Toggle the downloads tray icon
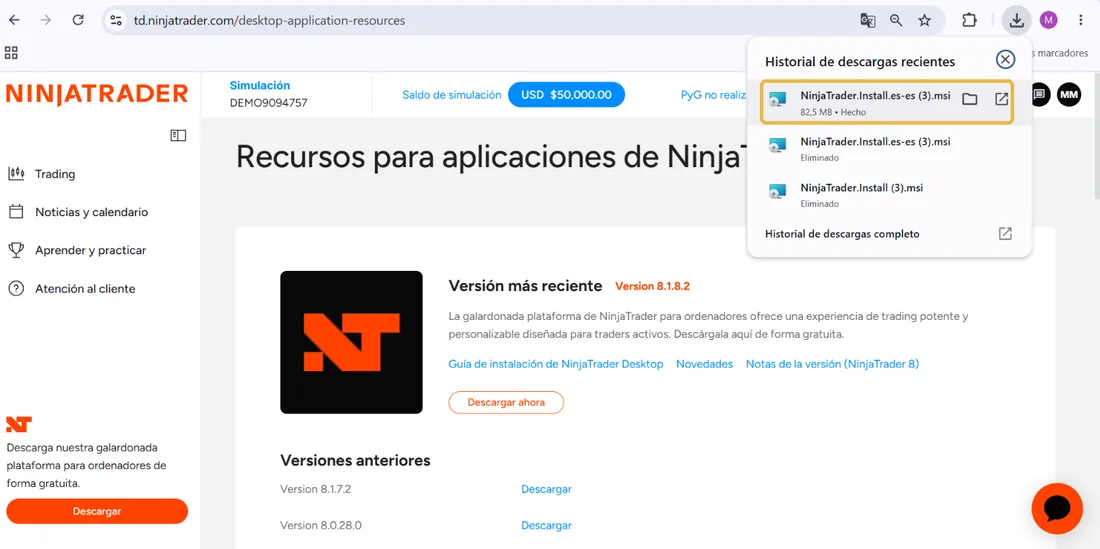The height and width of the screenshot is (549, 1100). [x=1016, y=20]
